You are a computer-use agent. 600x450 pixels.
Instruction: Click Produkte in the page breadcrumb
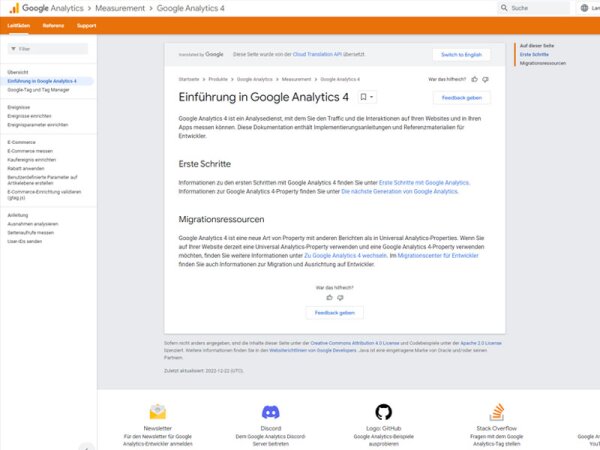(x=218, y=79)
